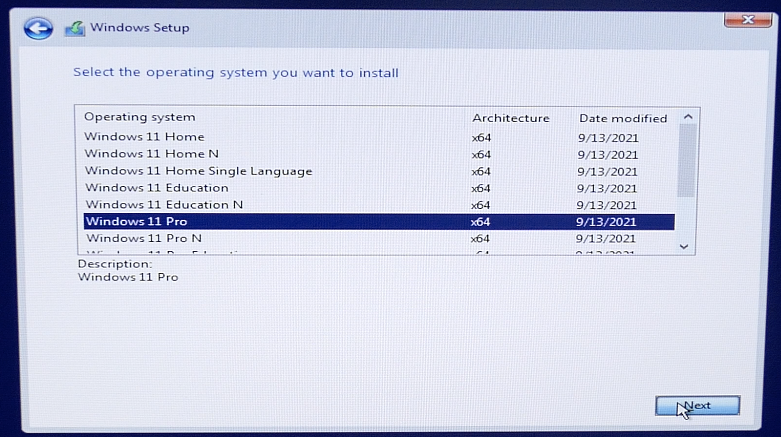Click 9/13/2021 in Windows 11 Education row
The image size is (781, 437).
[x=607, y=188]
